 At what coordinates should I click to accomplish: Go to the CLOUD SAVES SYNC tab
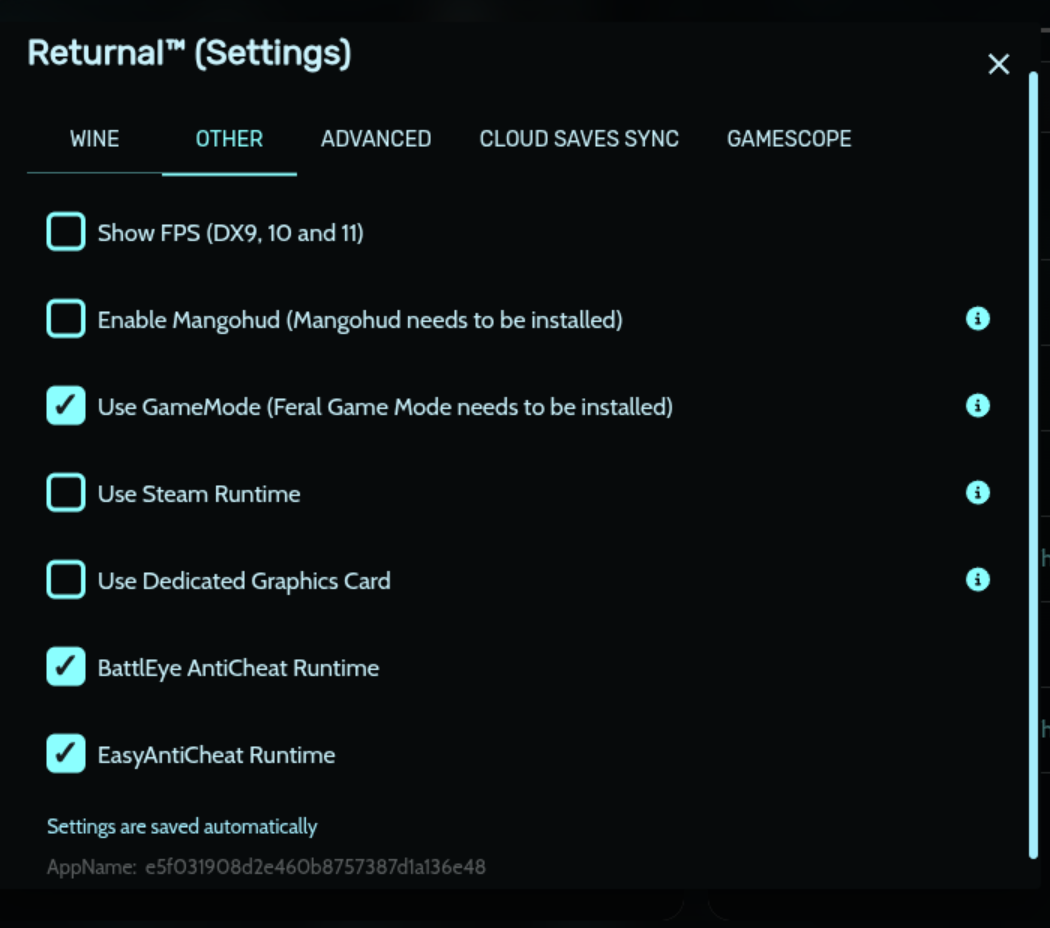(579, 139)
